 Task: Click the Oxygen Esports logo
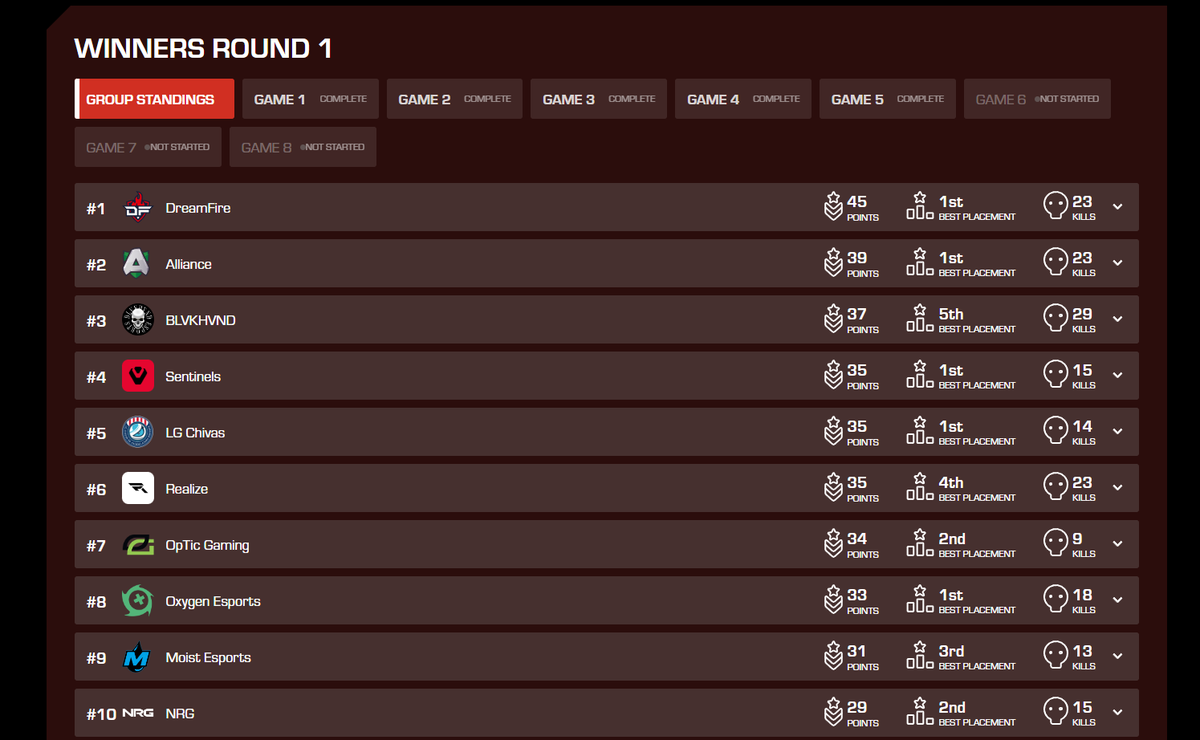tap(137, 601)
